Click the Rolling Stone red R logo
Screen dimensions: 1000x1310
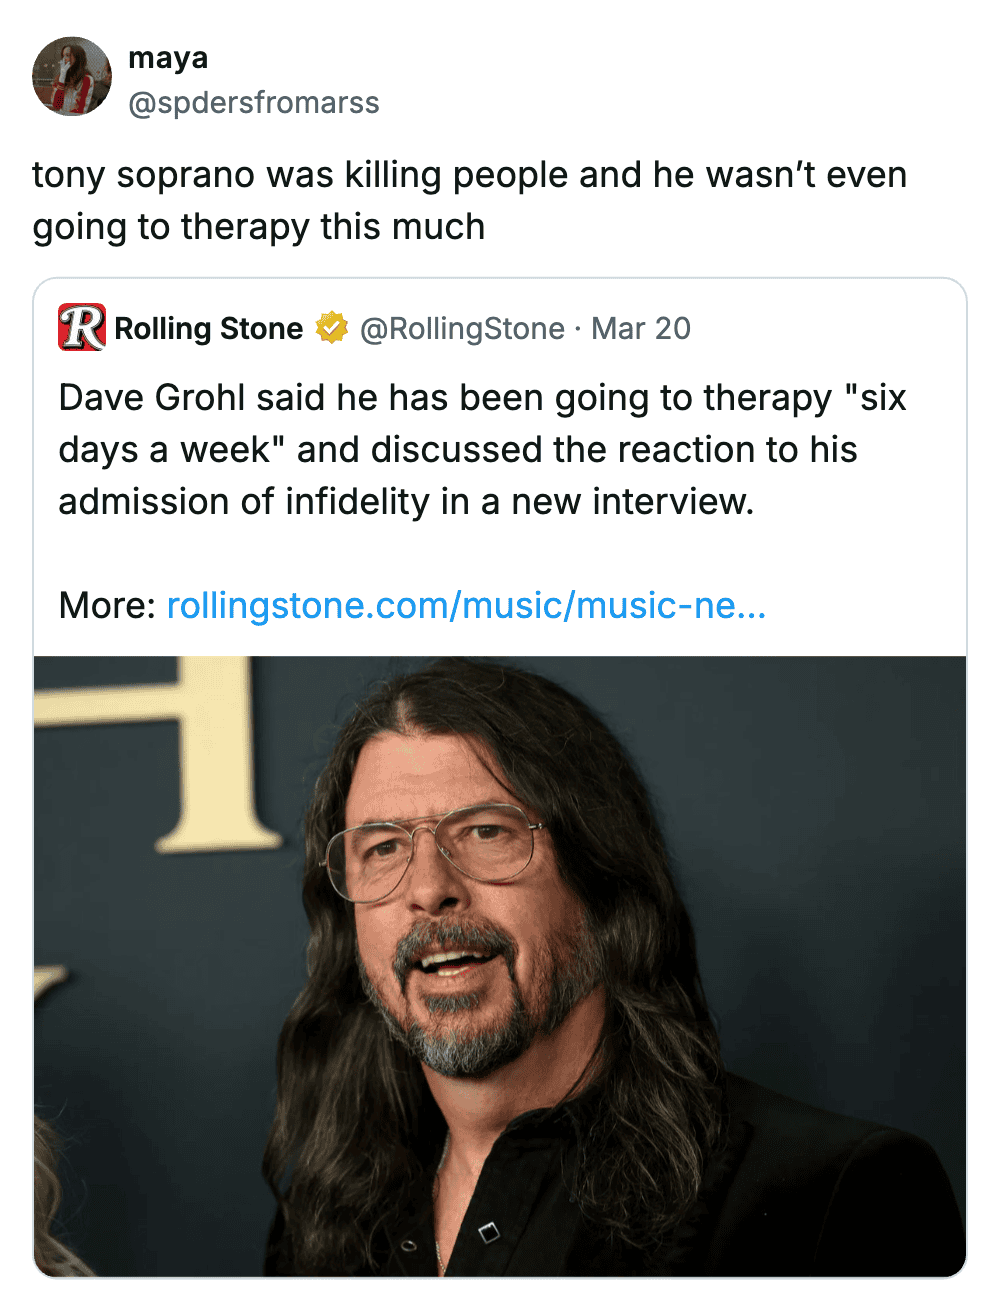coord(82,328)
